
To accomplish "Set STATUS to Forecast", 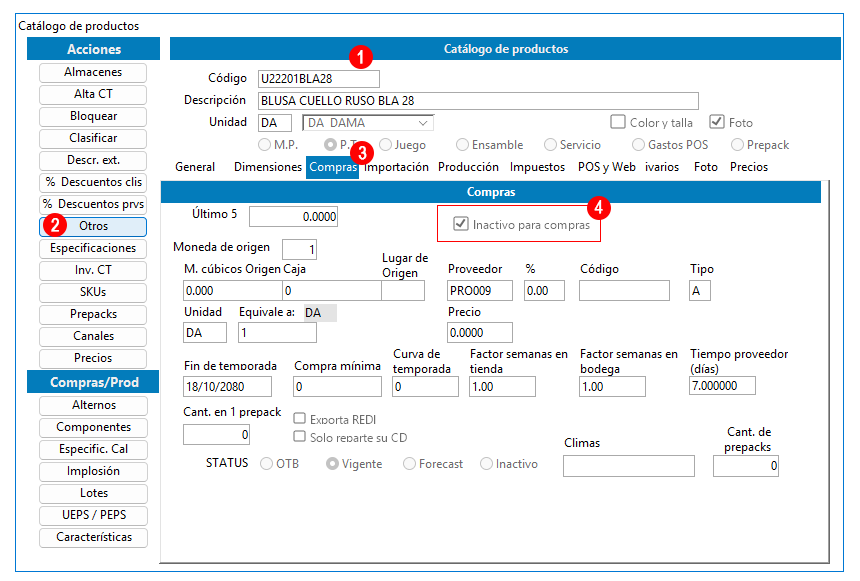I will coord(409,464).
